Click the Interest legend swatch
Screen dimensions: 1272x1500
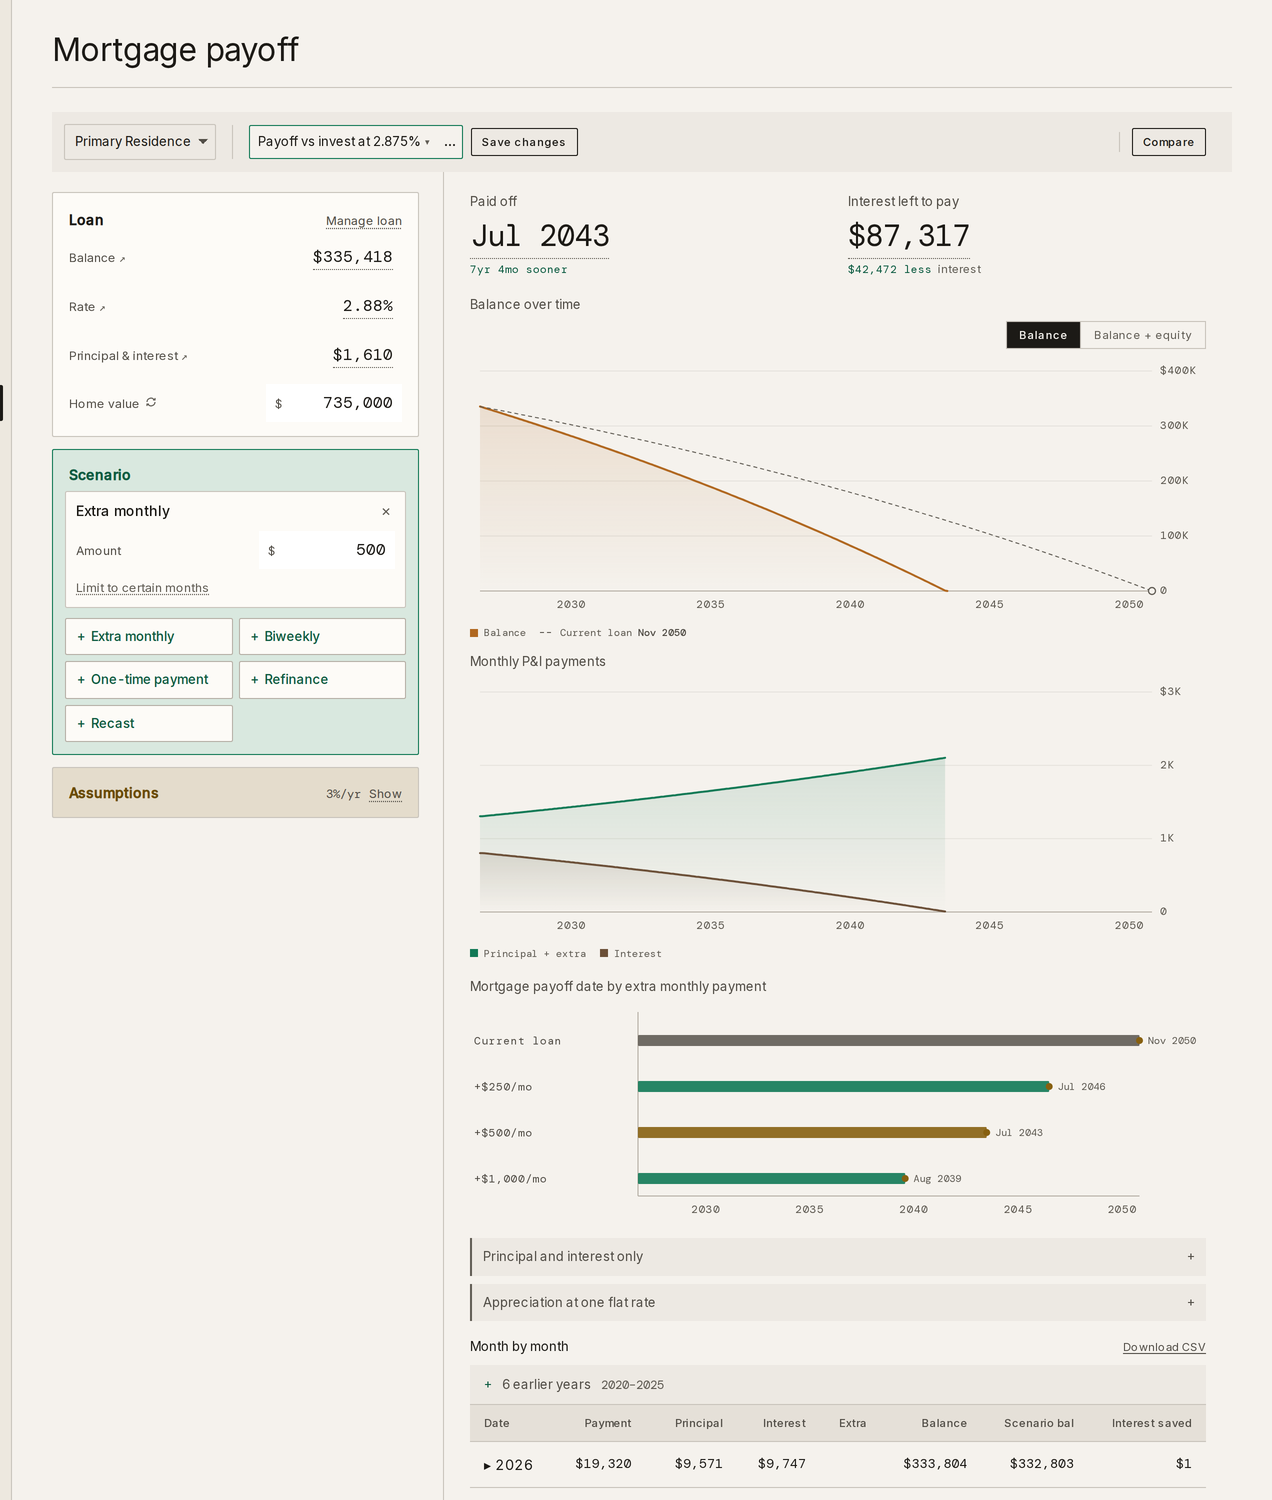click(x=604, y=954)
